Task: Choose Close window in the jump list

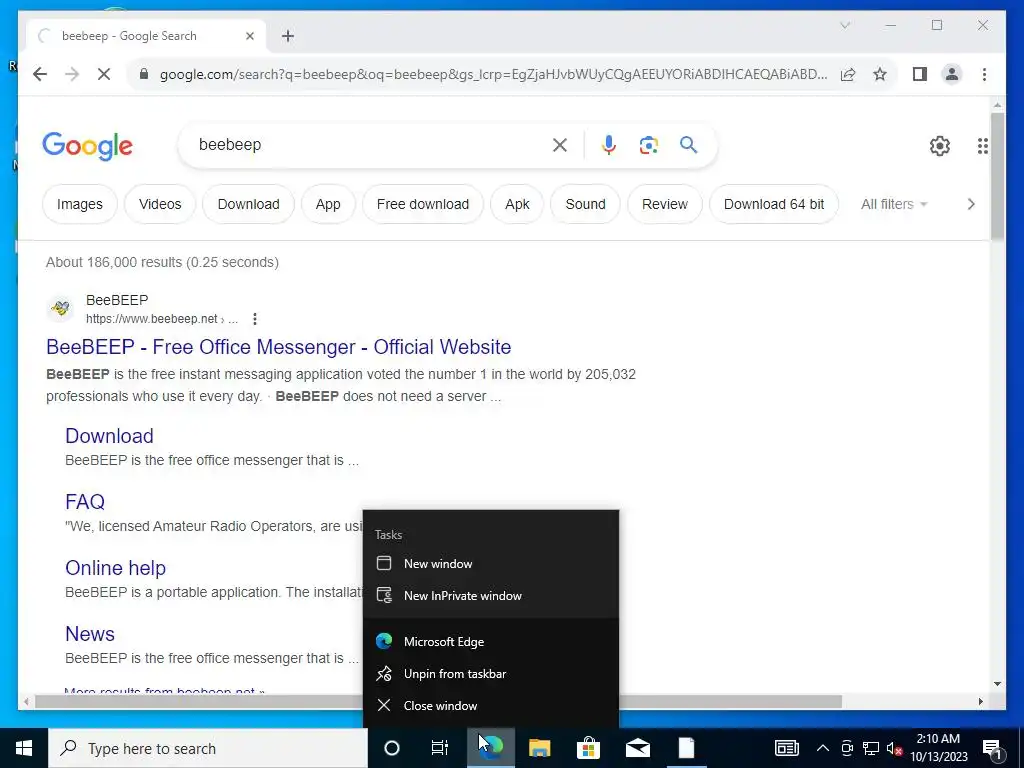Action: pyautogui.click(x=490, y=705)
